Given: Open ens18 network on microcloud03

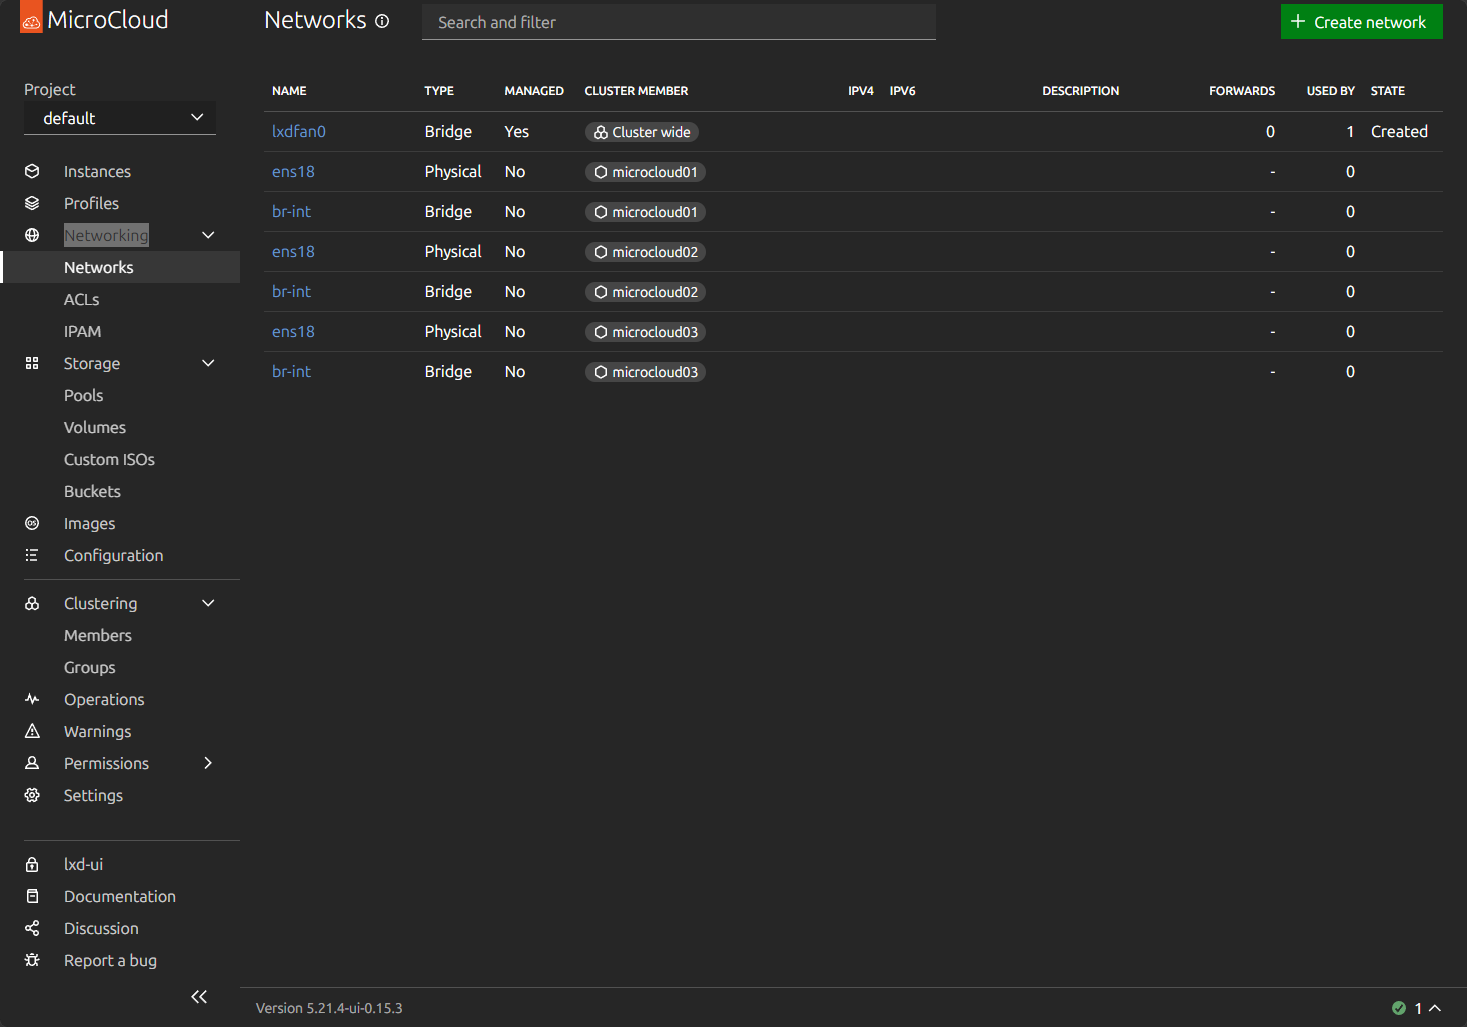Looking at the screenshot, I should [293, 331].
